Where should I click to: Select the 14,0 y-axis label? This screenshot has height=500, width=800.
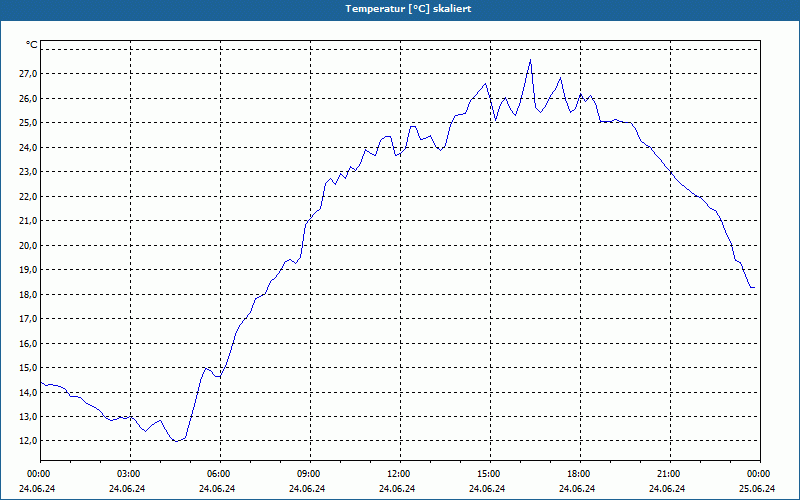click(x=28, y=392)
